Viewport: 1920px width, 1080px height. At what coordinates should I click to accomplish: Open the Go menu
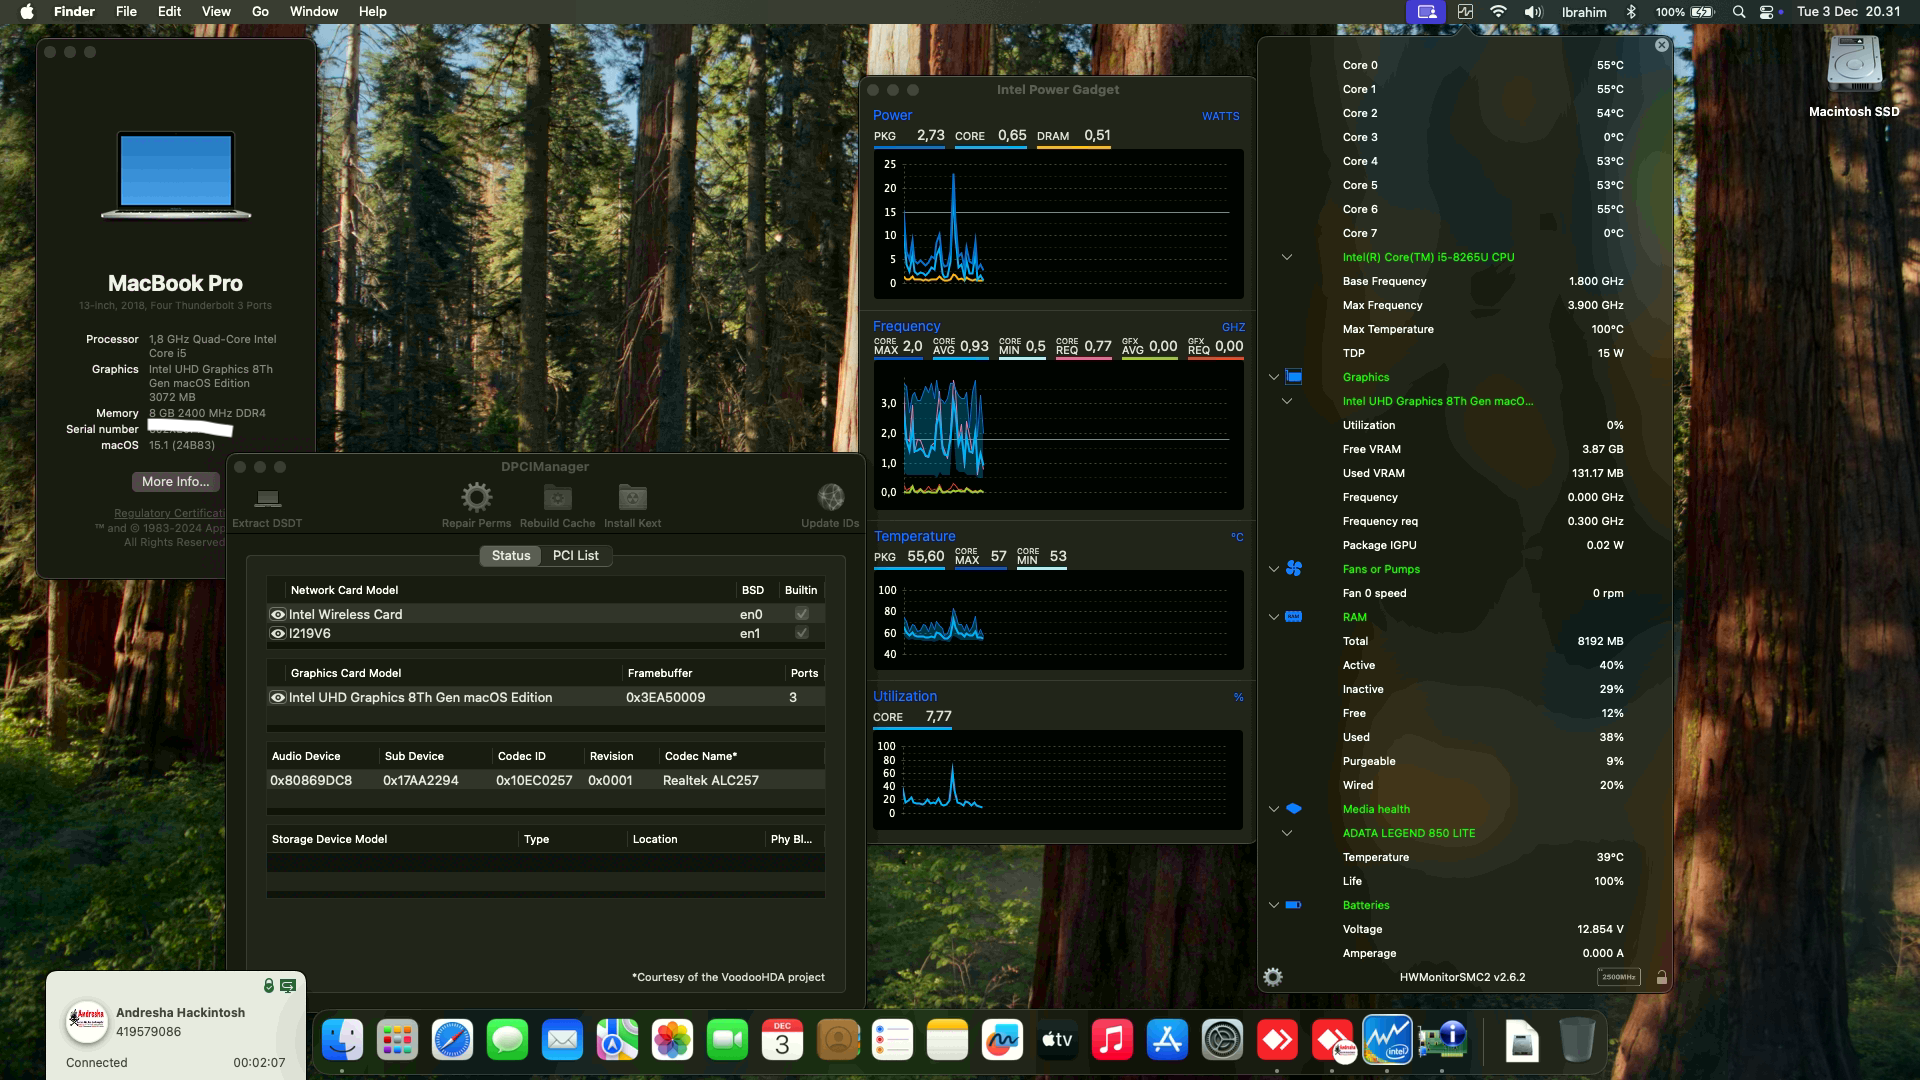point(260,11)
